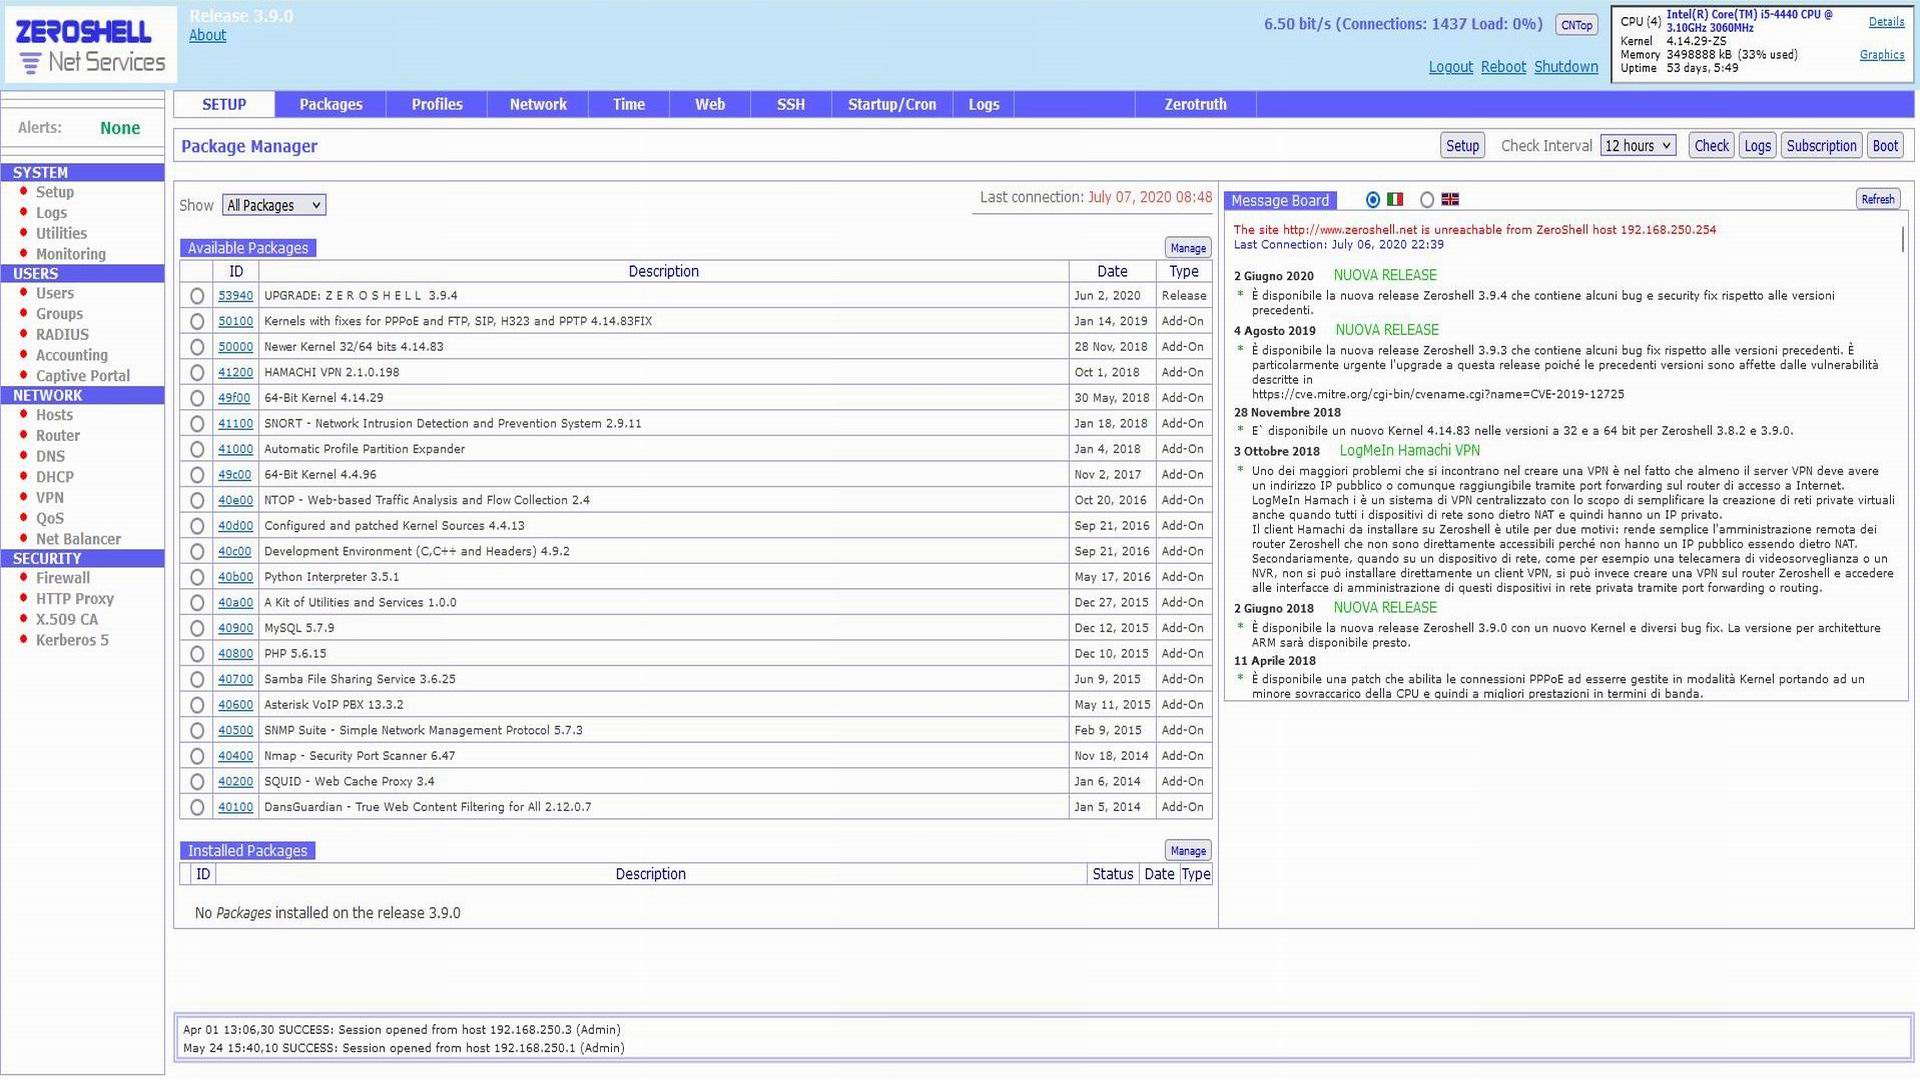
Task: Click the Subscription button
Action: (1821, 146)
